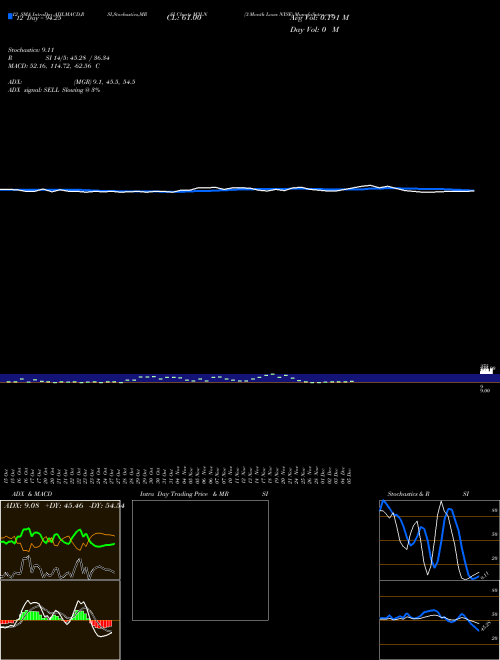Click the '(MGR) 9.1, 45.5, 54.5' ADX values
Image resolution: width=500 pixels, height=660 pixels.
104,82
